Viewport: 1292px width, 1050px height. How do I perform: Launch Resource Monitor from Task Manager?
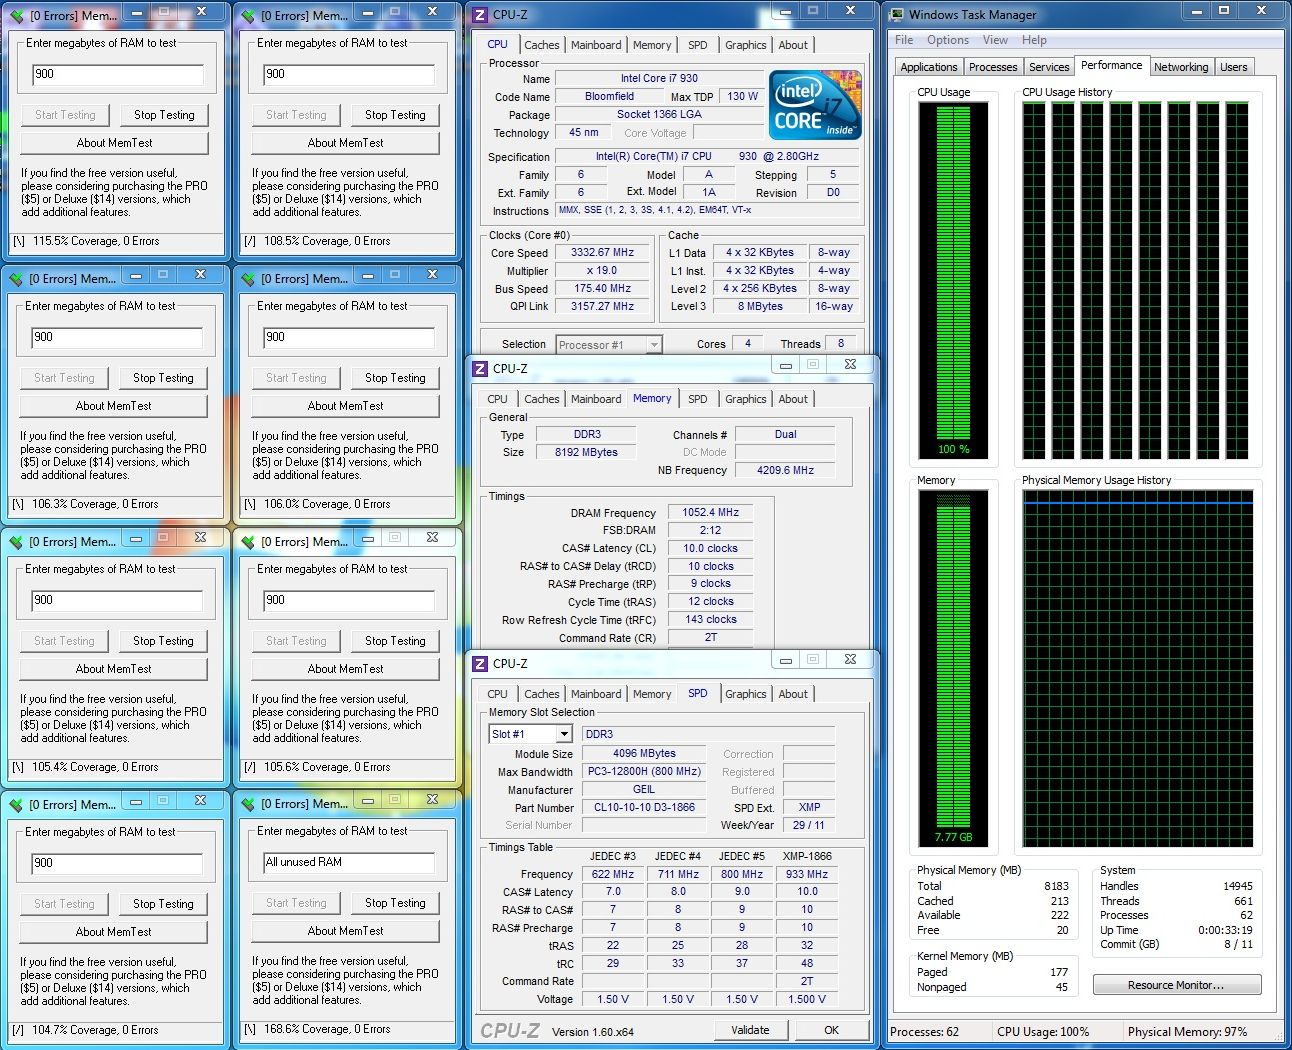[x=1176, y=985]
